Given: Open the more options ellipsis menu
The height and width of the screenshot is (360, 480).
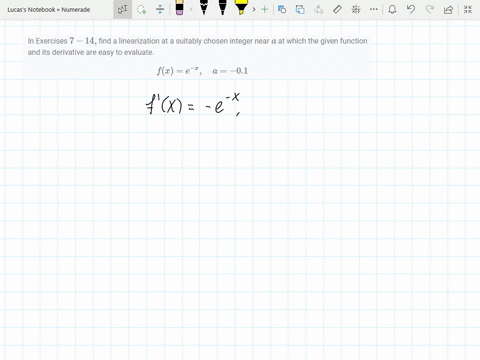Looking at the screenshot, I should pyautogui.click(x=374, y=9).
